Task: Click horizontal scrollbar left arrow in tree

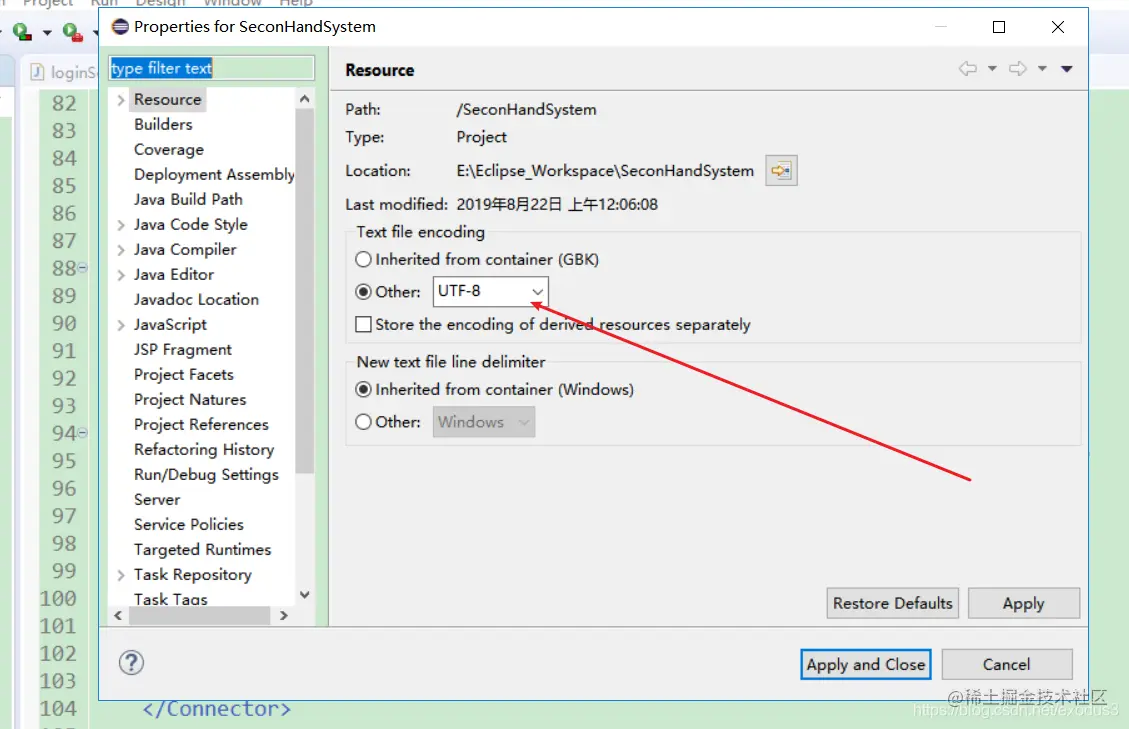Action: [x=118, y=616]
